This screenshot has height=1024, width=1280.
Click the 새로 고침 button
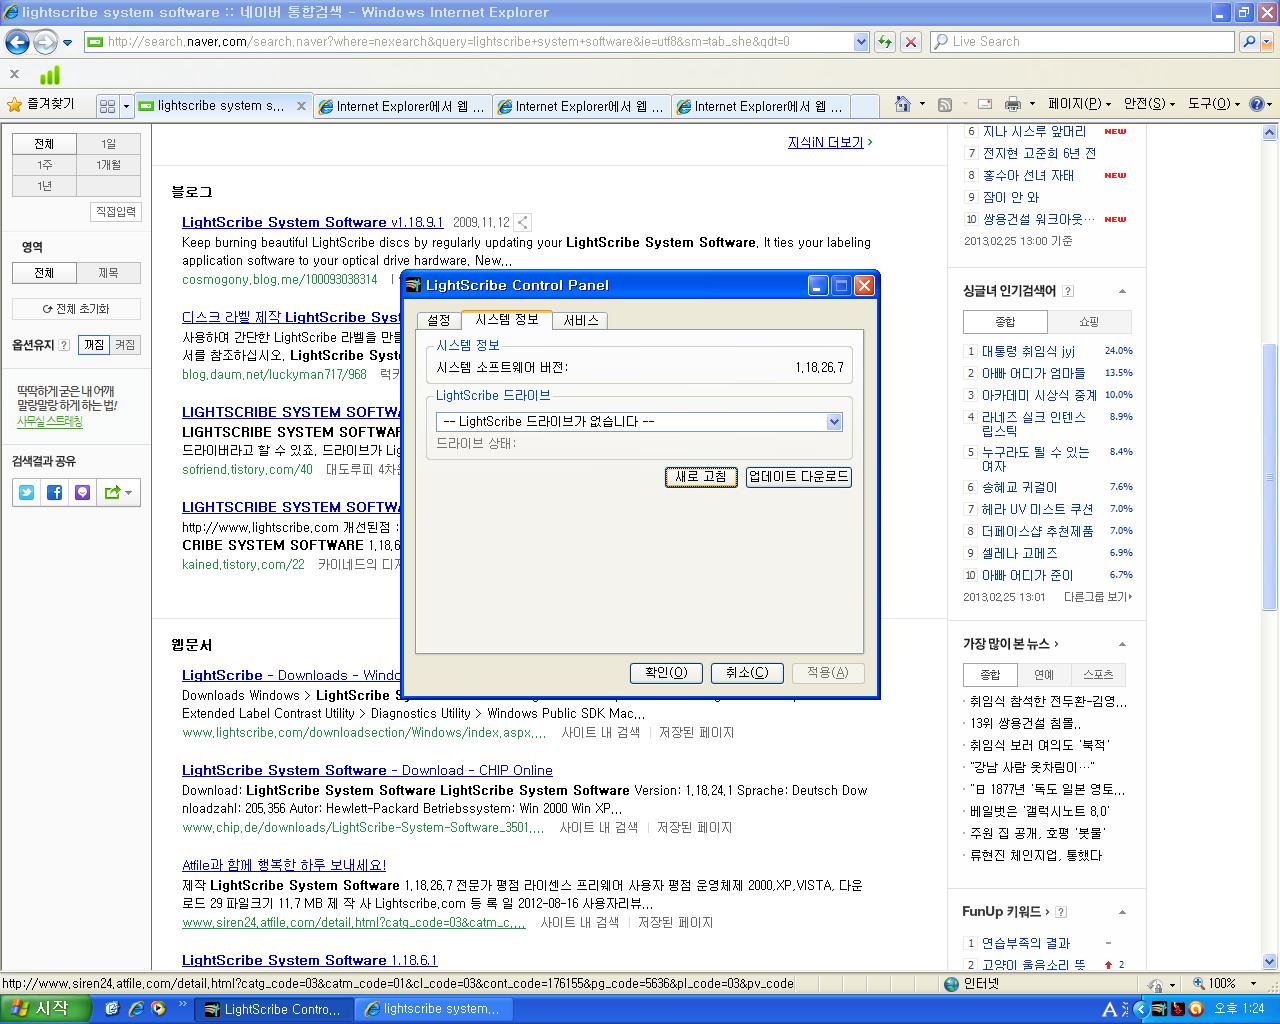click(701, 477)
